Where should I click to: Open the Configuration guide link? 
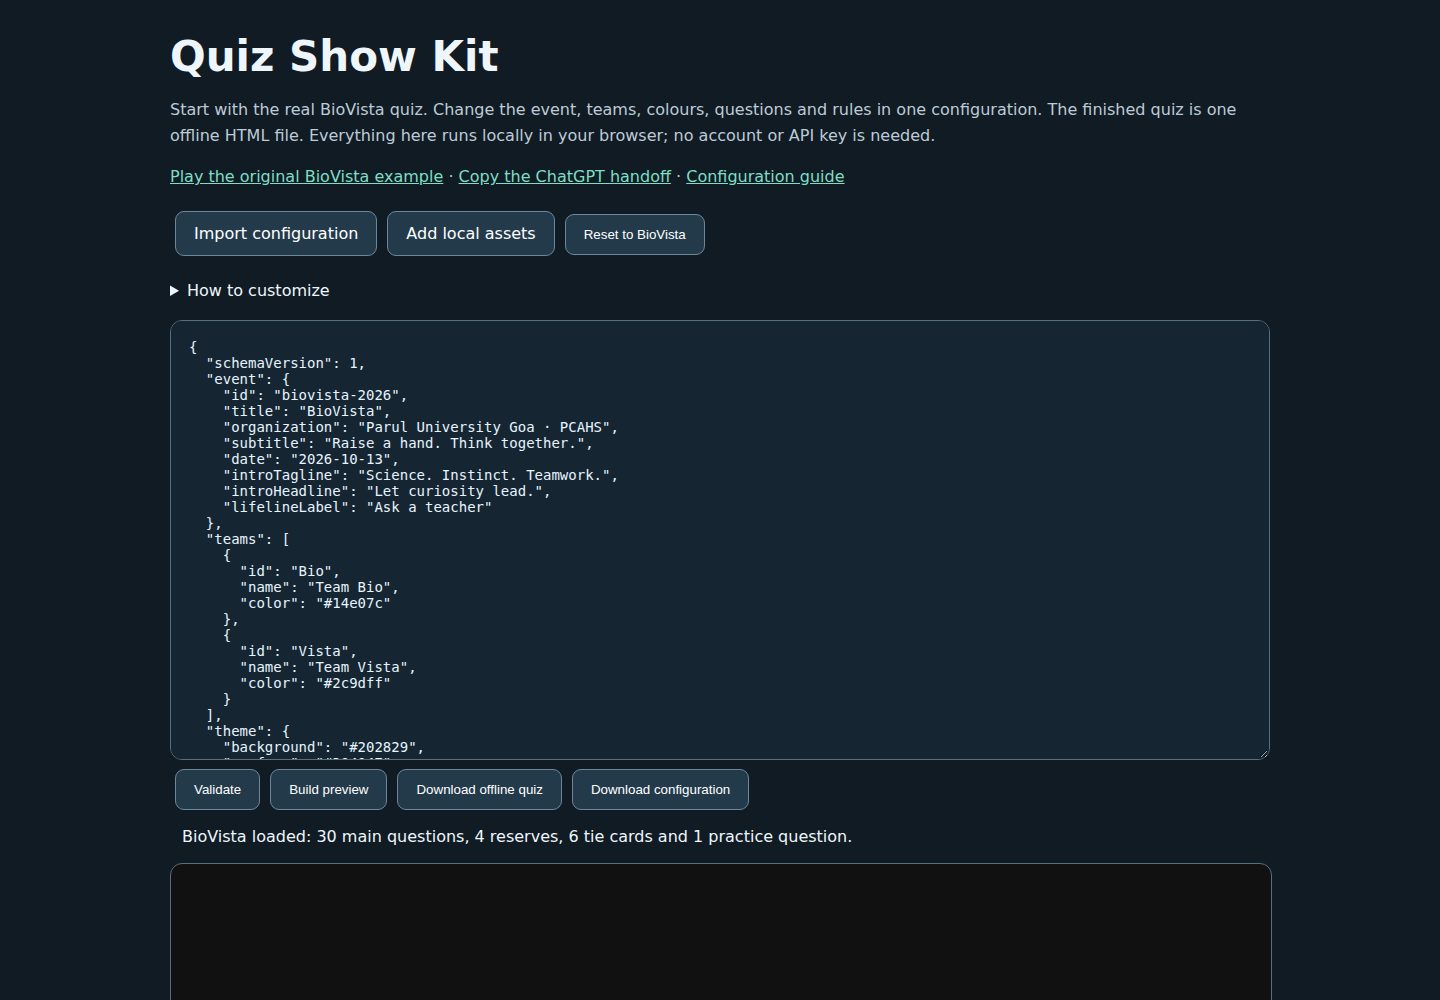coord(765,176)
